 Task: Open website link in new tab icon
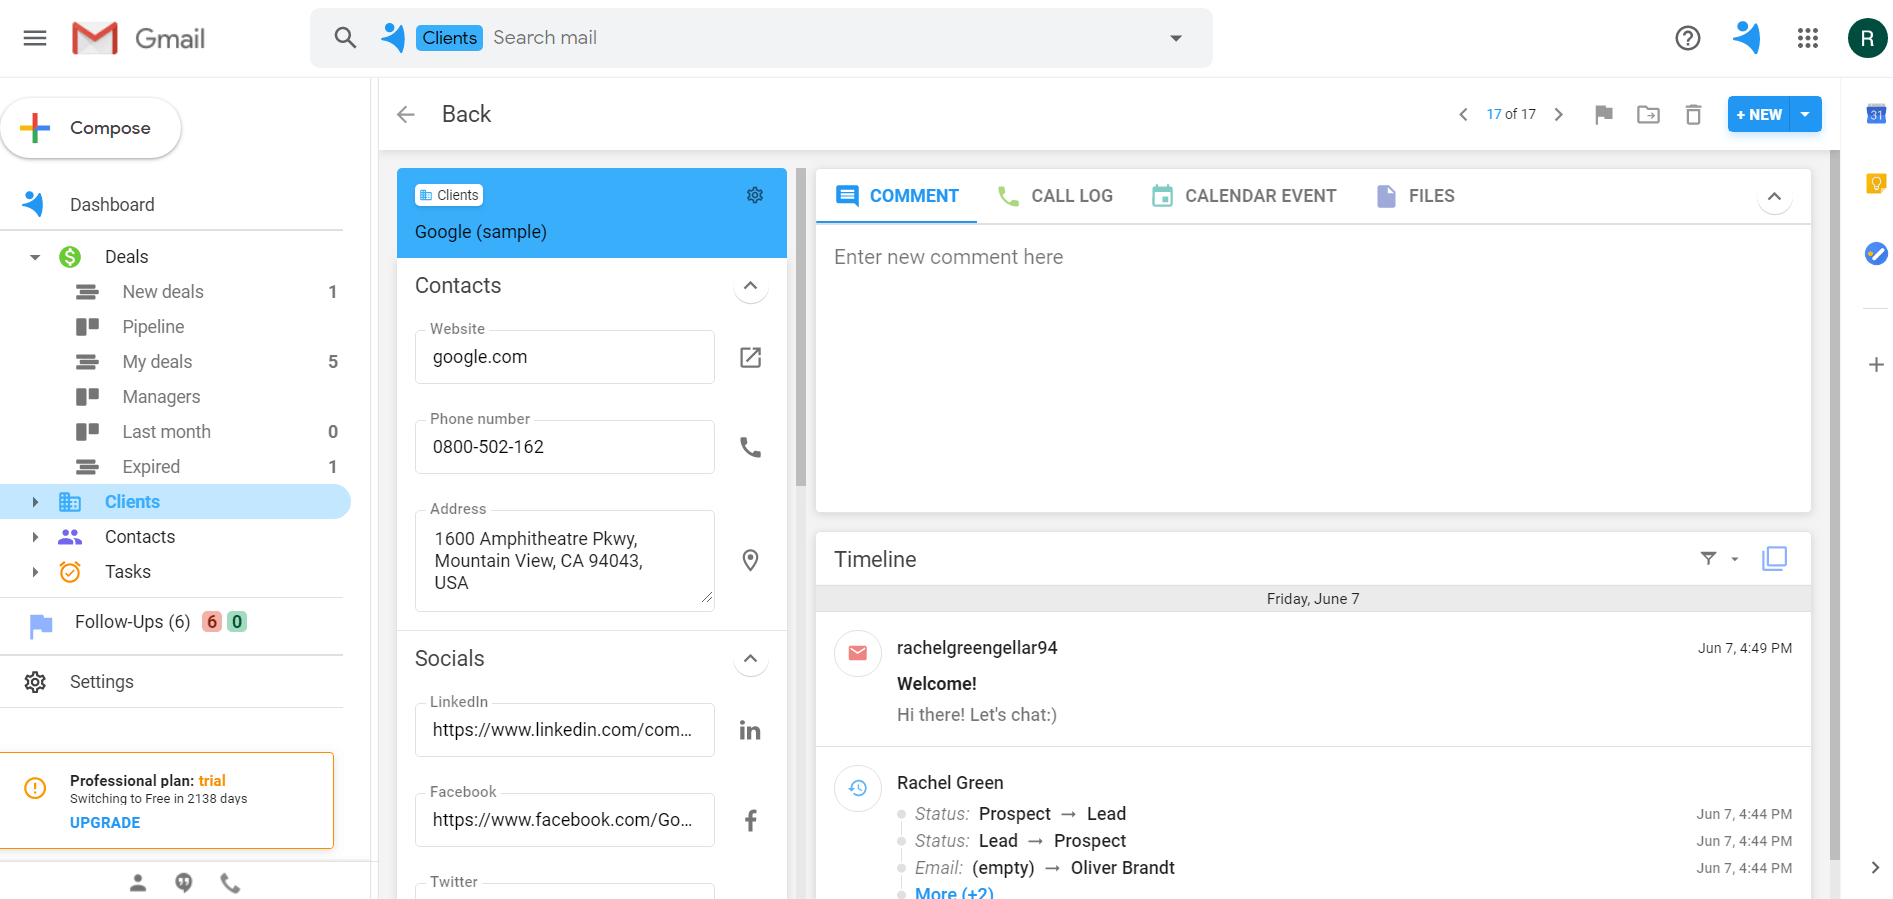click(x=750, y=357)
